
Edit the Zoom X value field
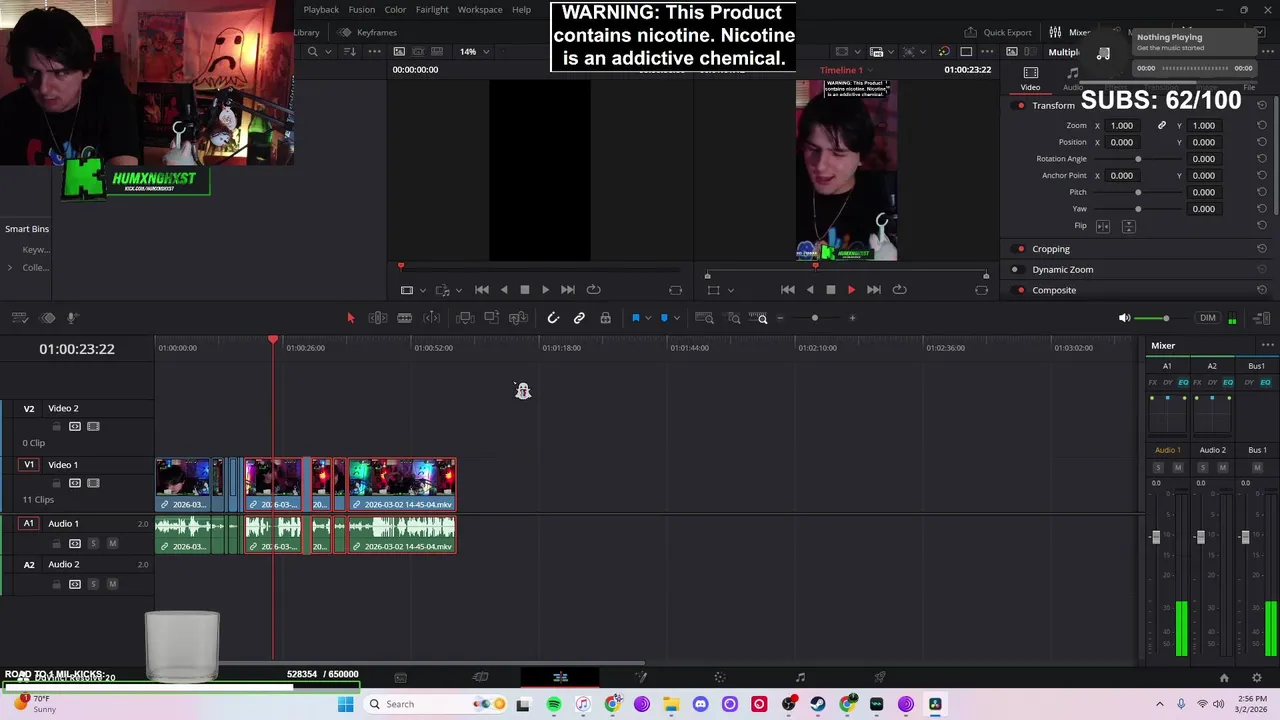[1122, 126]
